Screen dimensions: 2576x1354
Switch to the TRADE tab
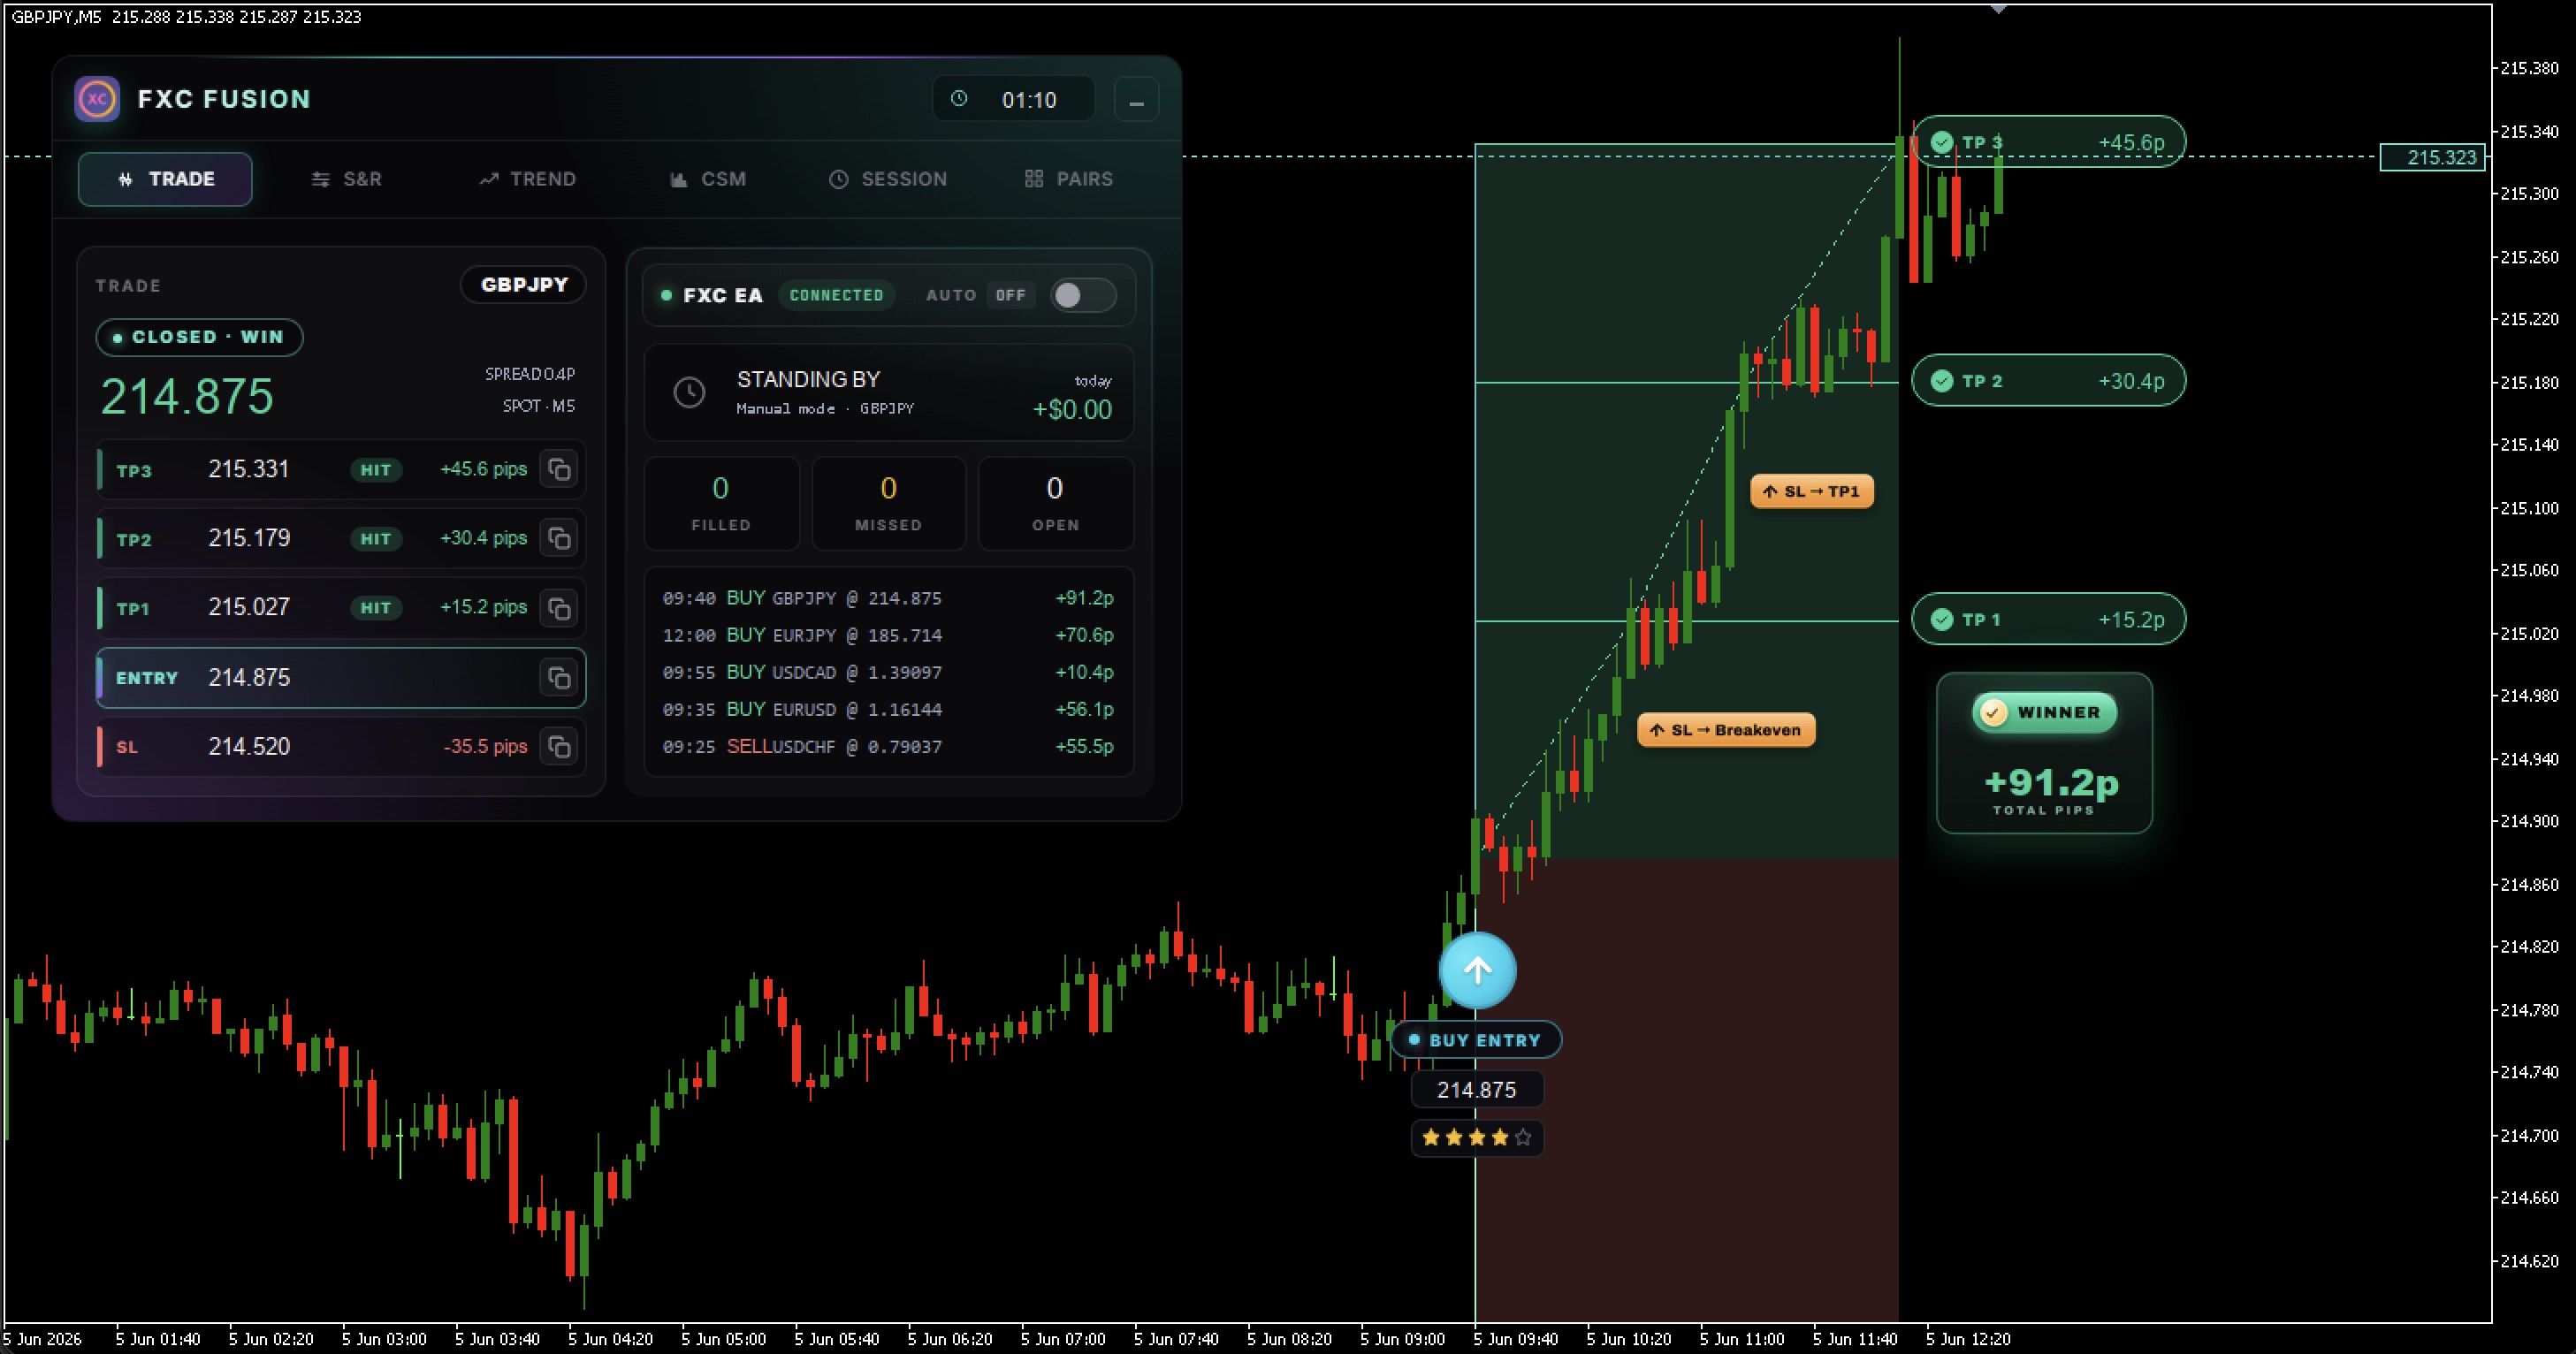point(165,179)
